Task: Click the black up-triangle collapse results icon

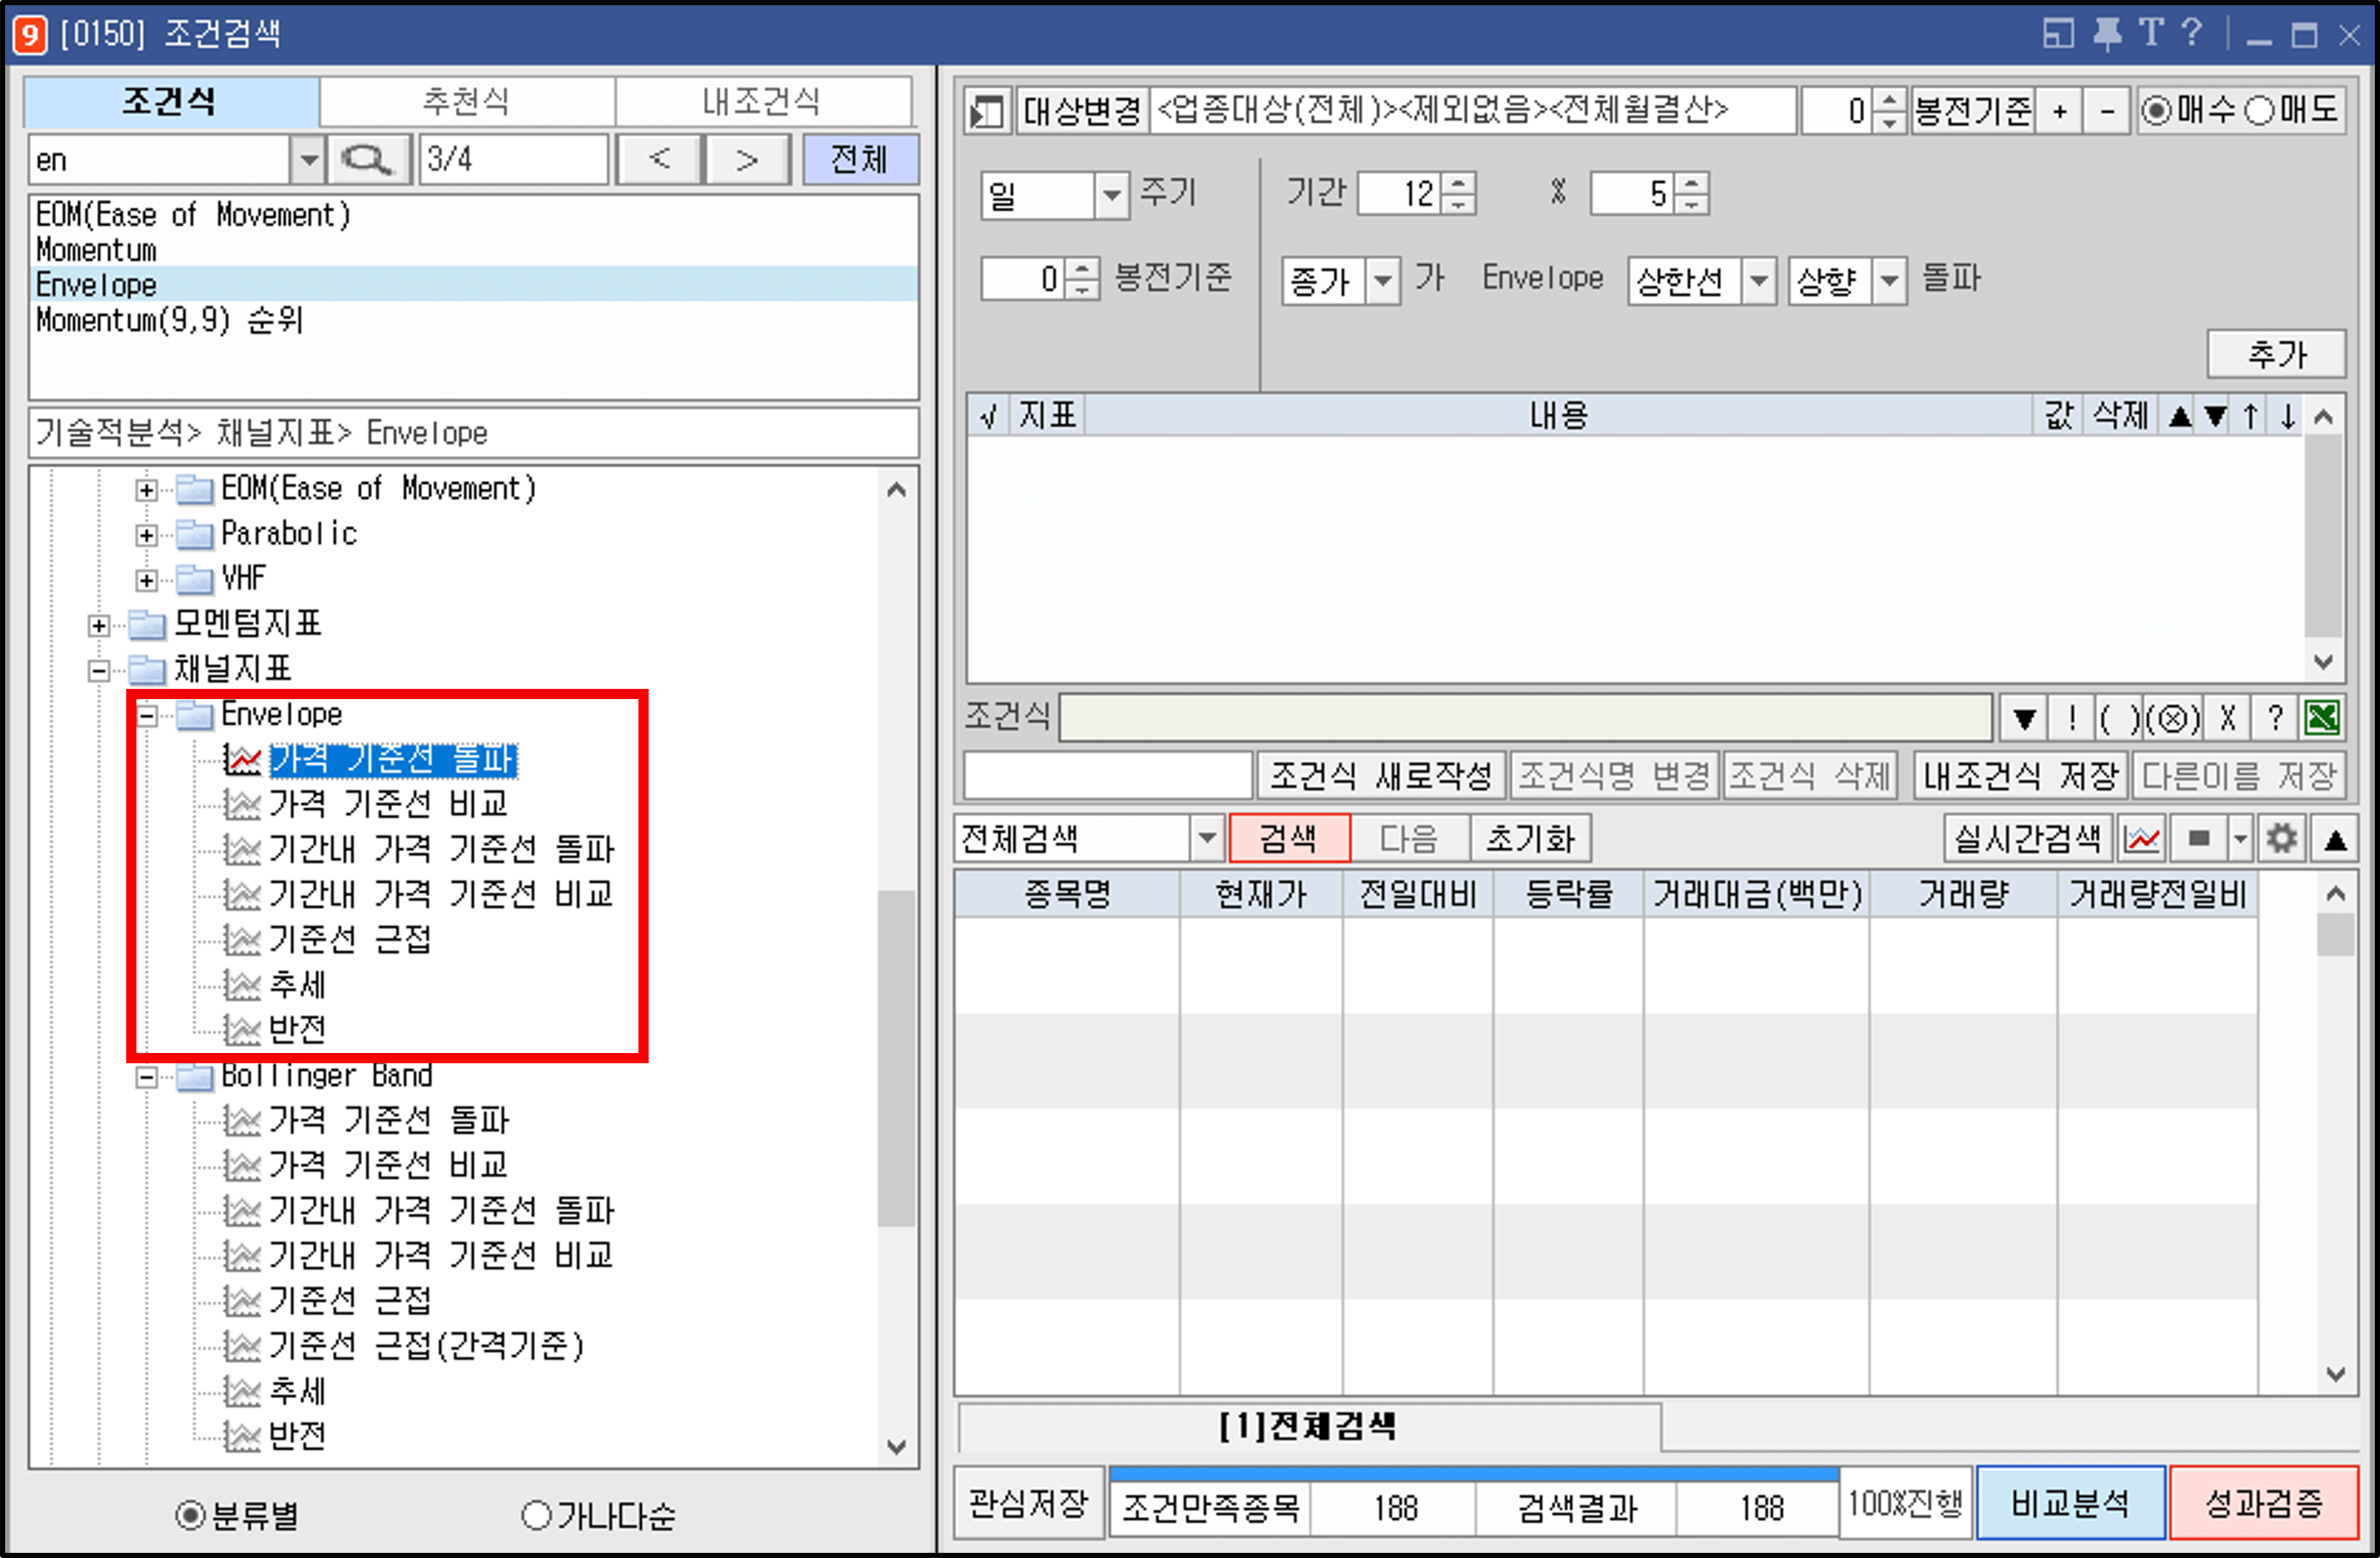Action: pyautogui.click(x=2335, y=839)
